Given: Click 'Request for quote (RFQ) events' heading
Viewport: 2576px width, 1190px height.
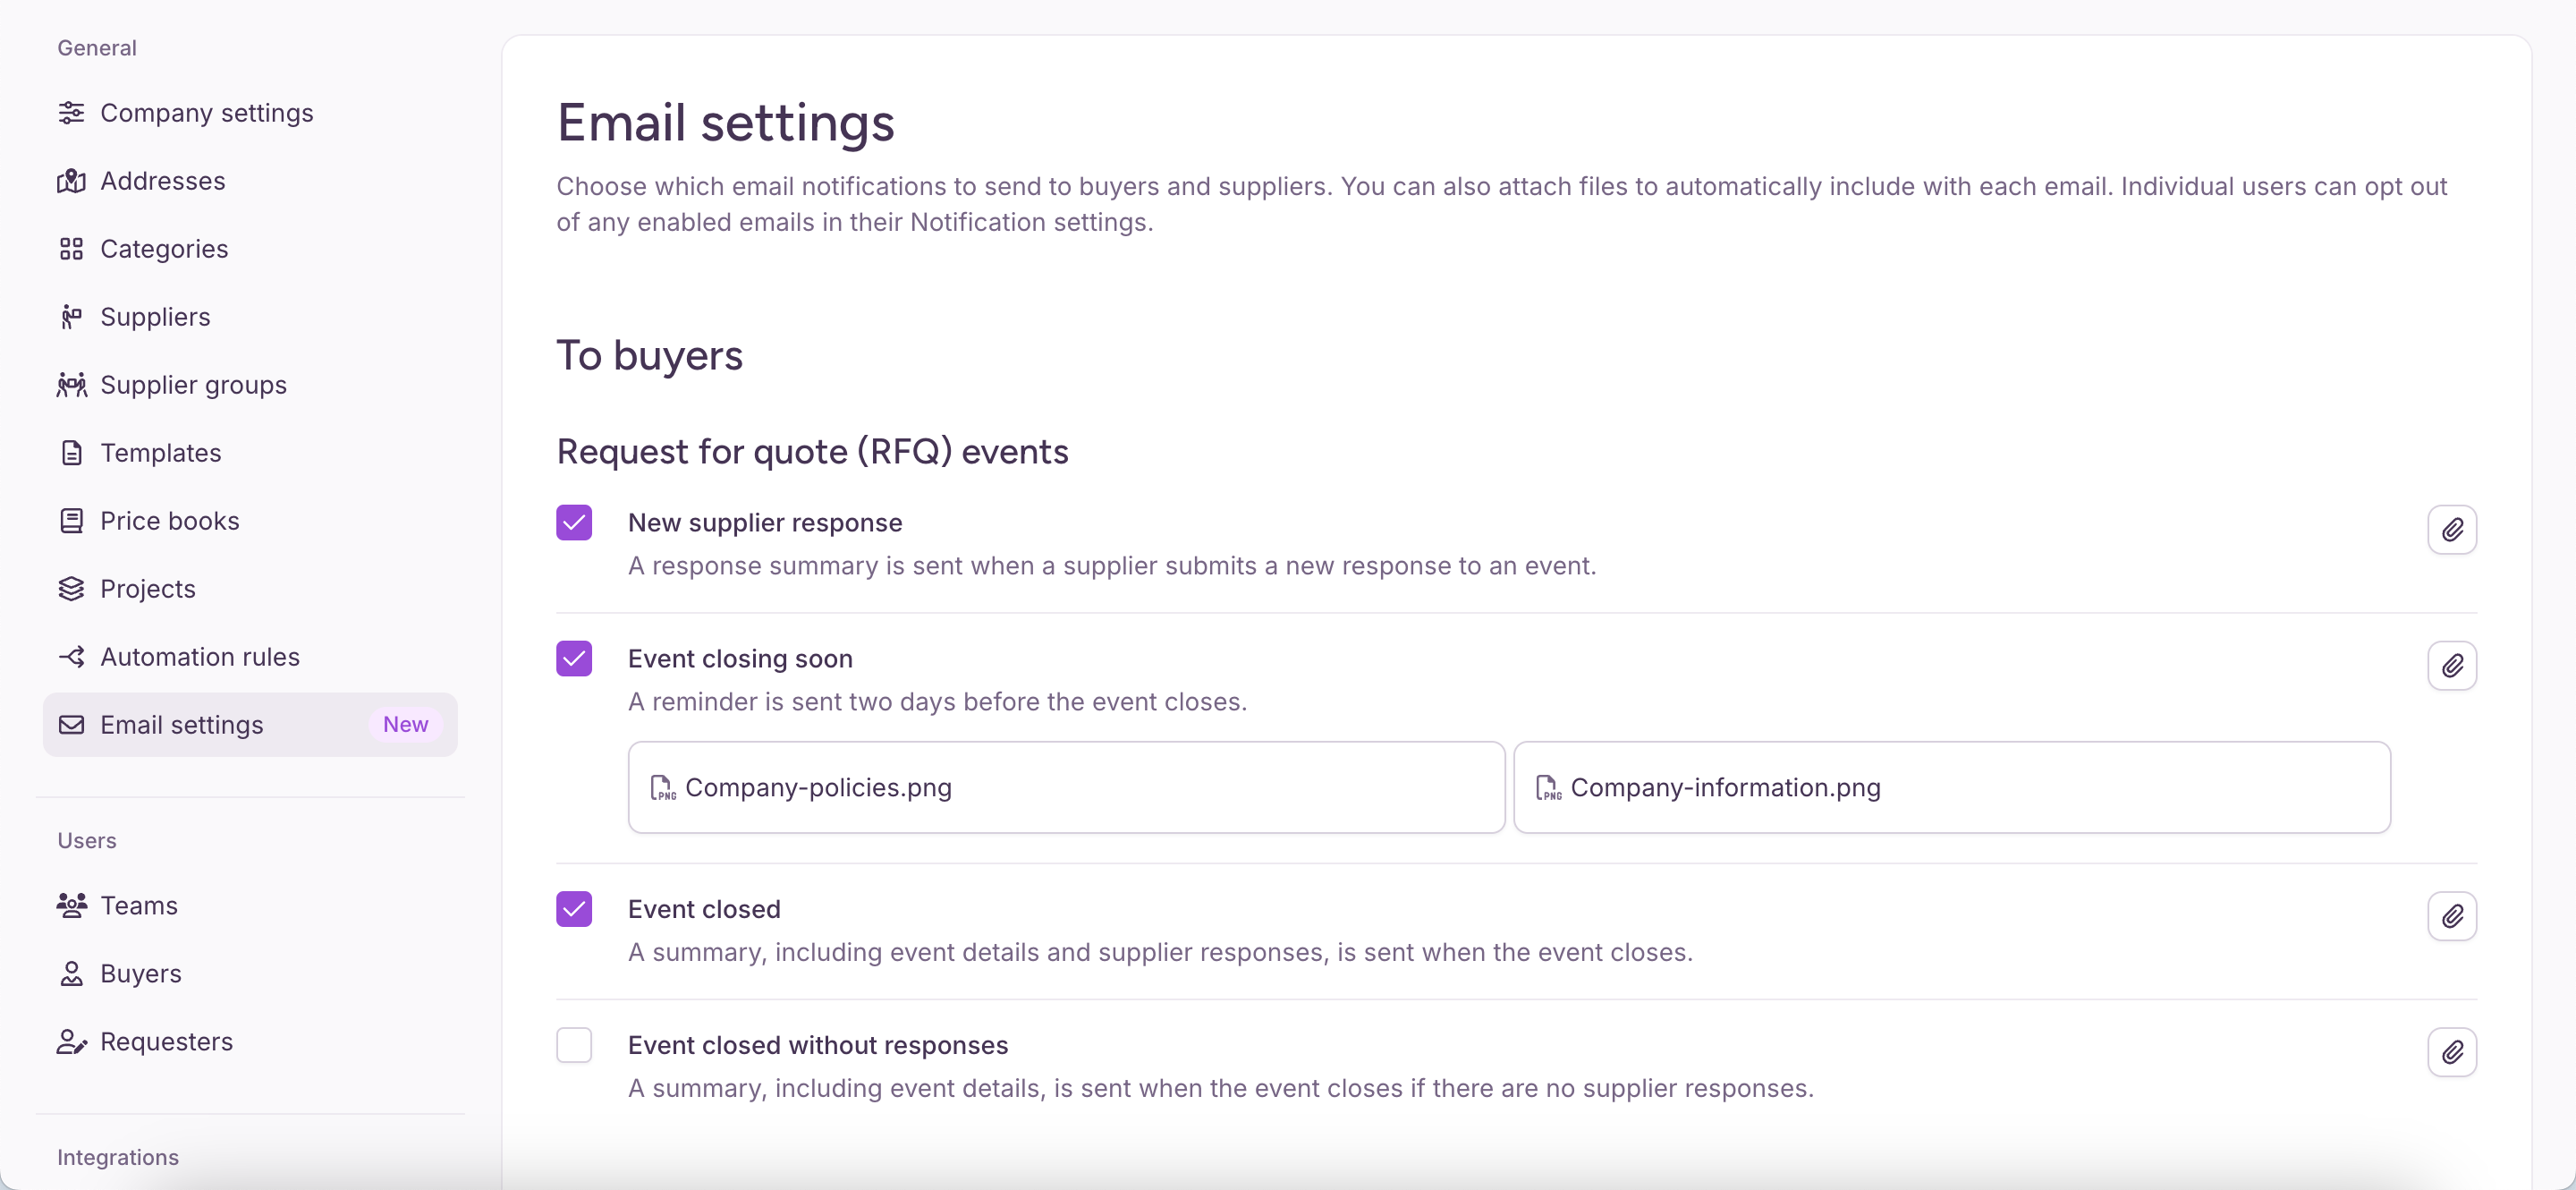Looking at the screenshot, I should [x=812, y=452].
